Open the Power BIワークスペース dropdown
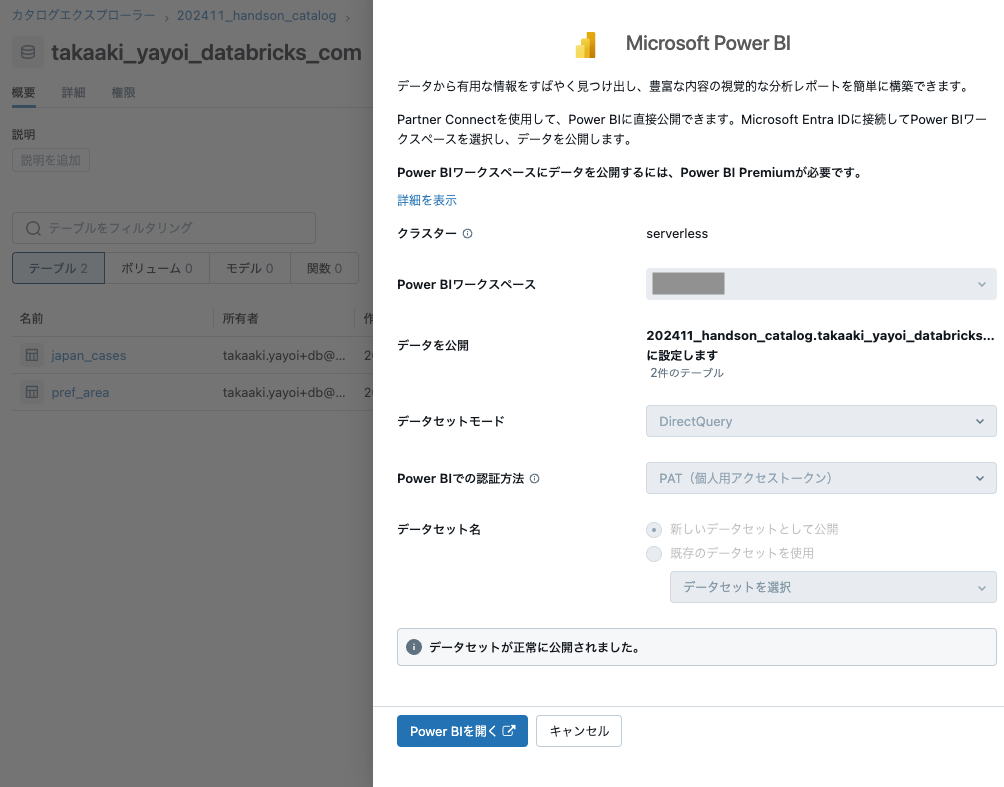The width and height of the screenshot is (1004, 787). (821, 284)
